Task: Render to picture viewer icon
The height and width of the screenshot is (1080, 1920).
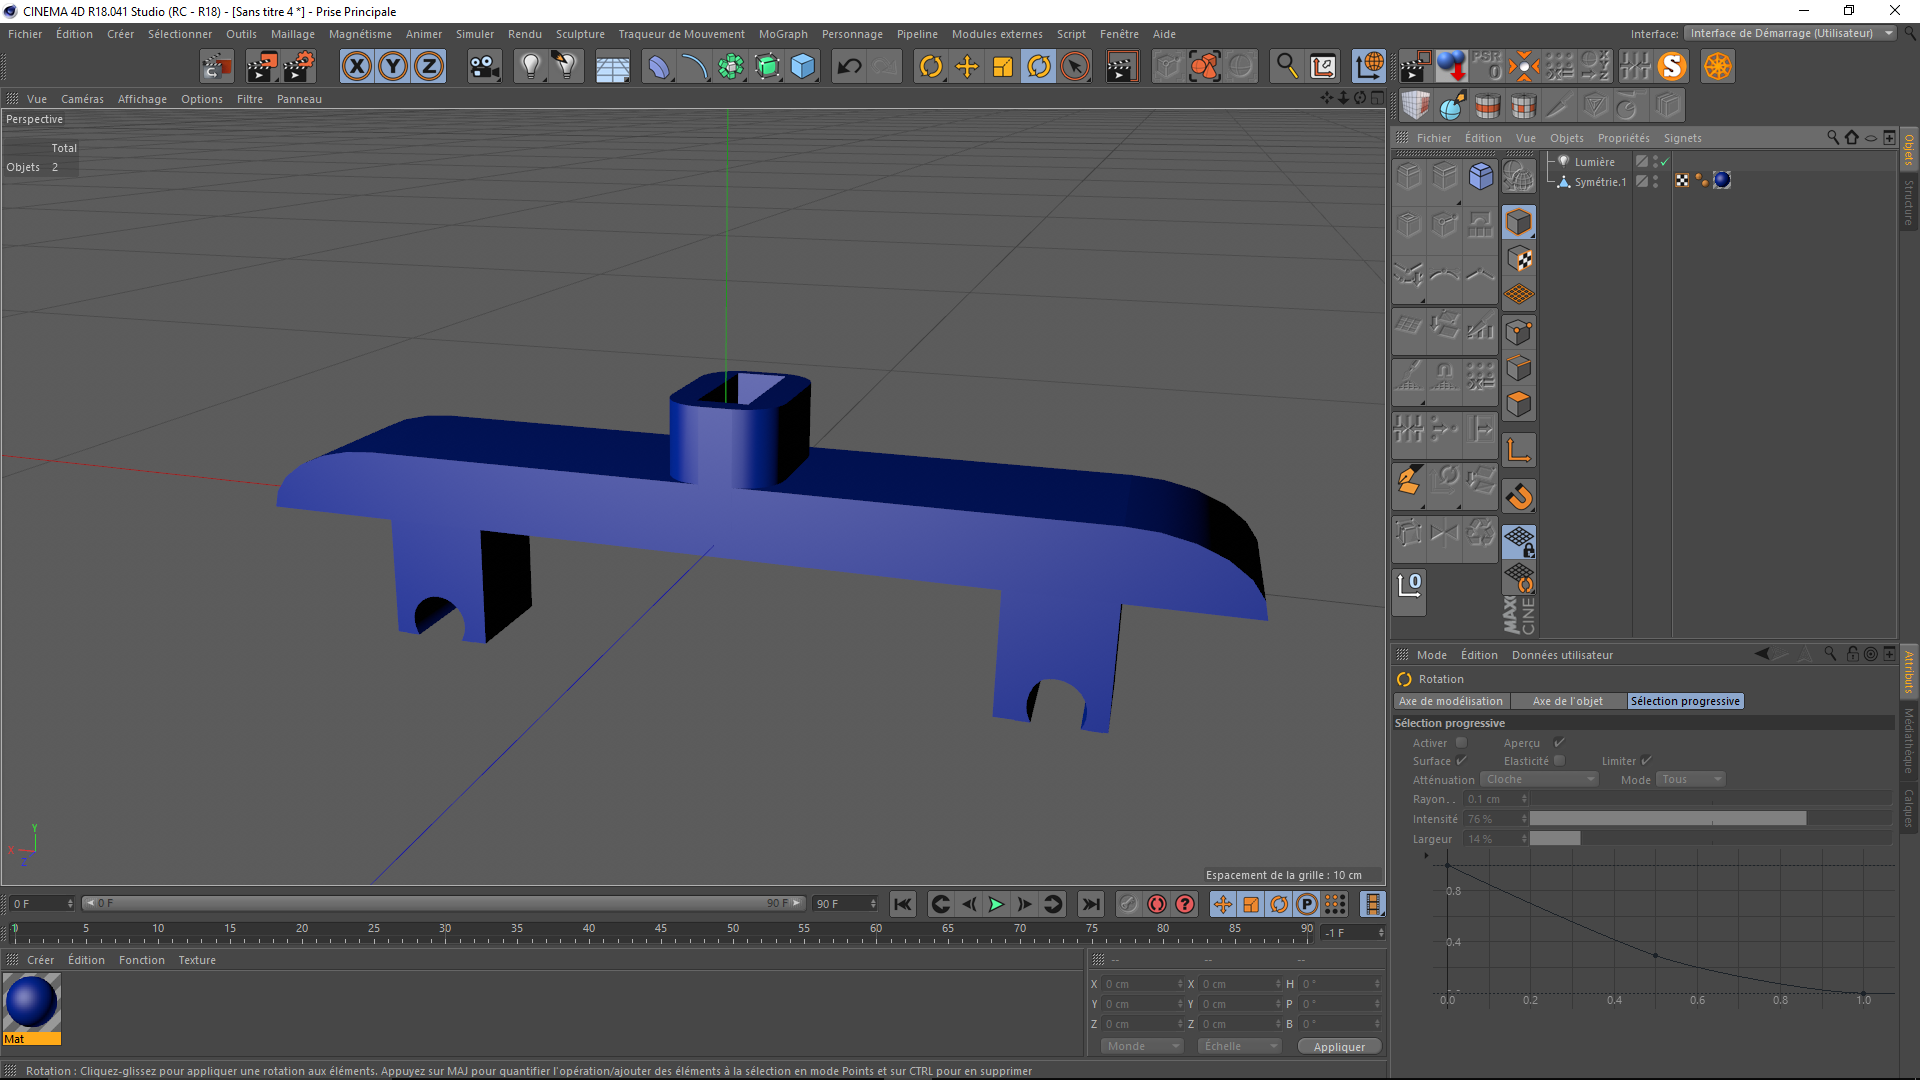Action: (262, 67)
